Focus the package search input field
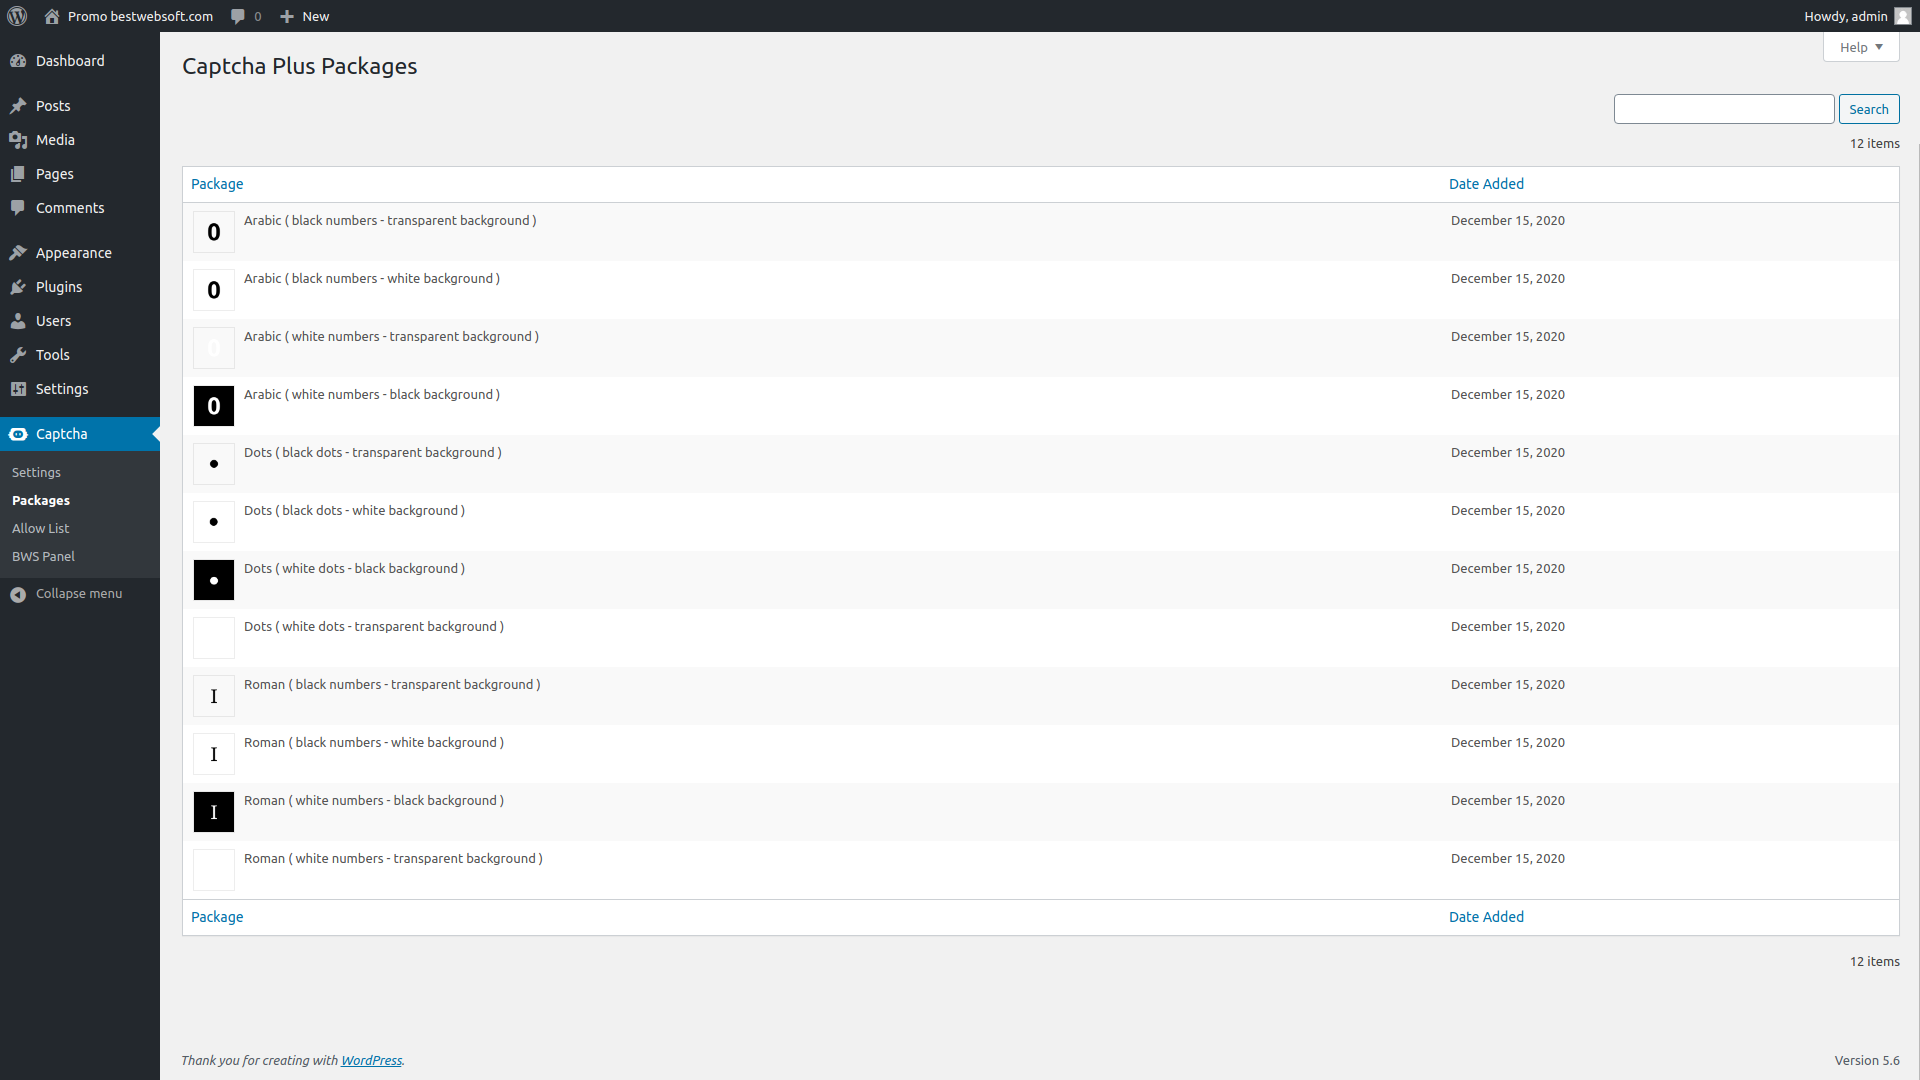The height and width of the screenshot is (1080, 1920). pyautogui.click(x=1723, y=109)
